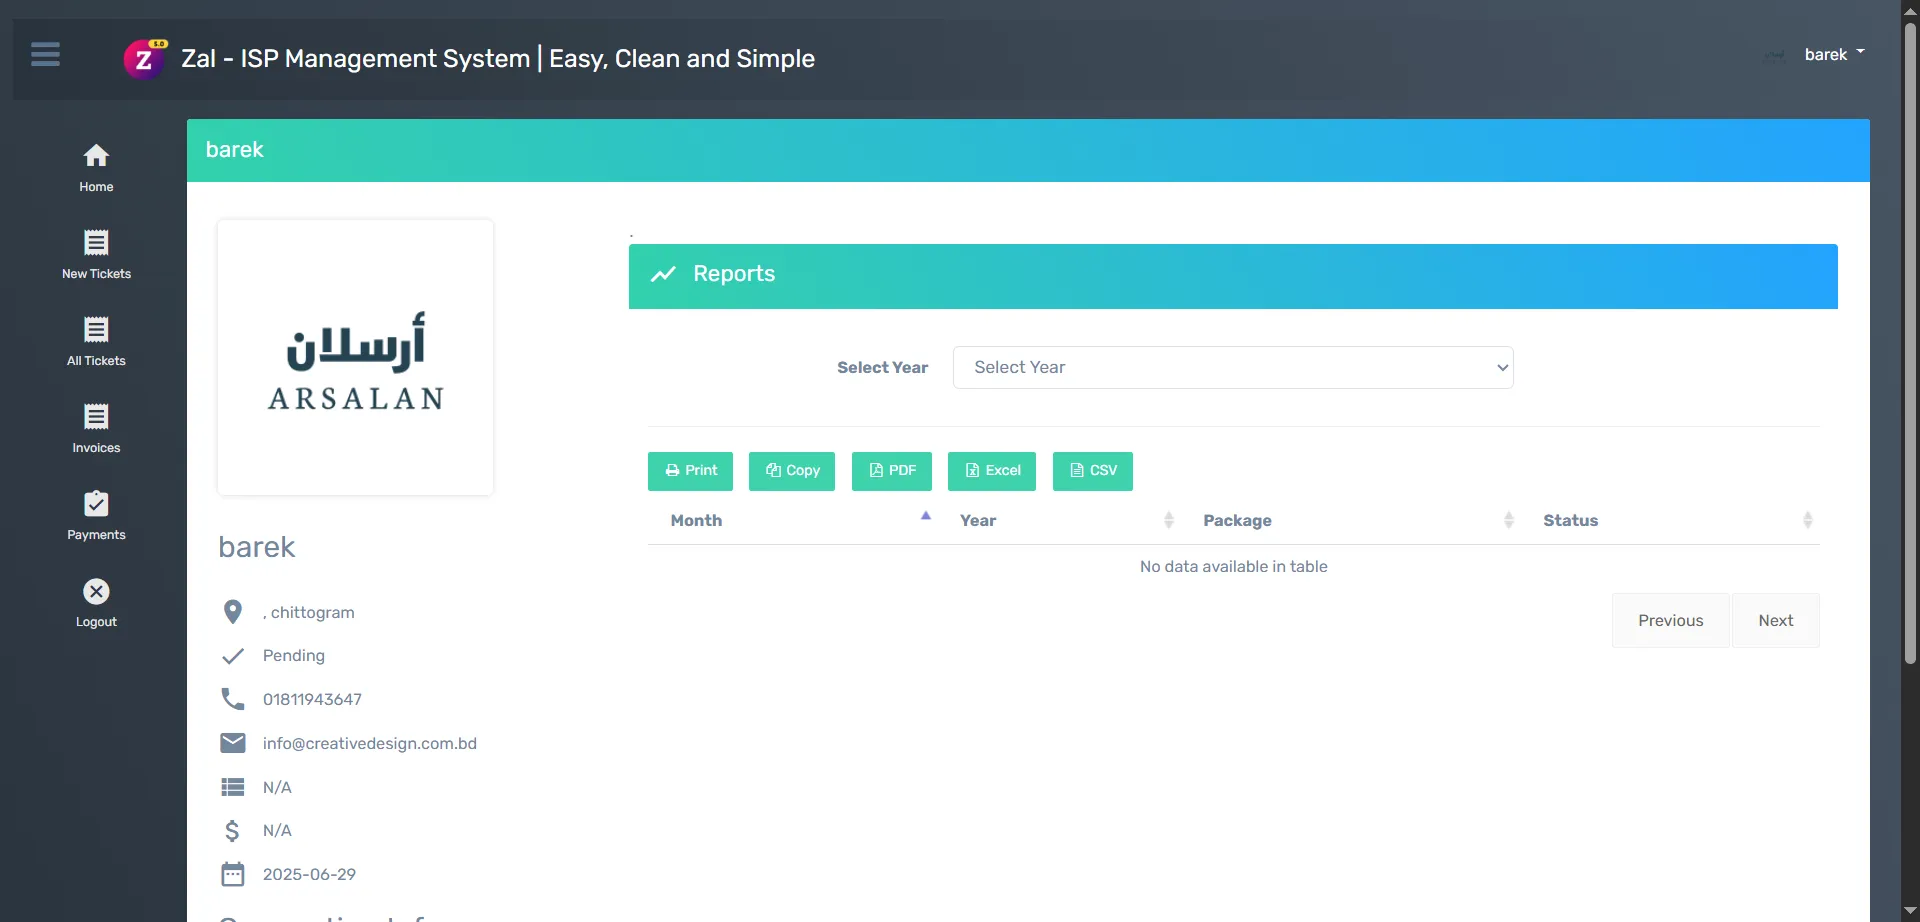Screen dimensions: 1920x922
Task: Click the package list icon
Action: coord(233,787)
